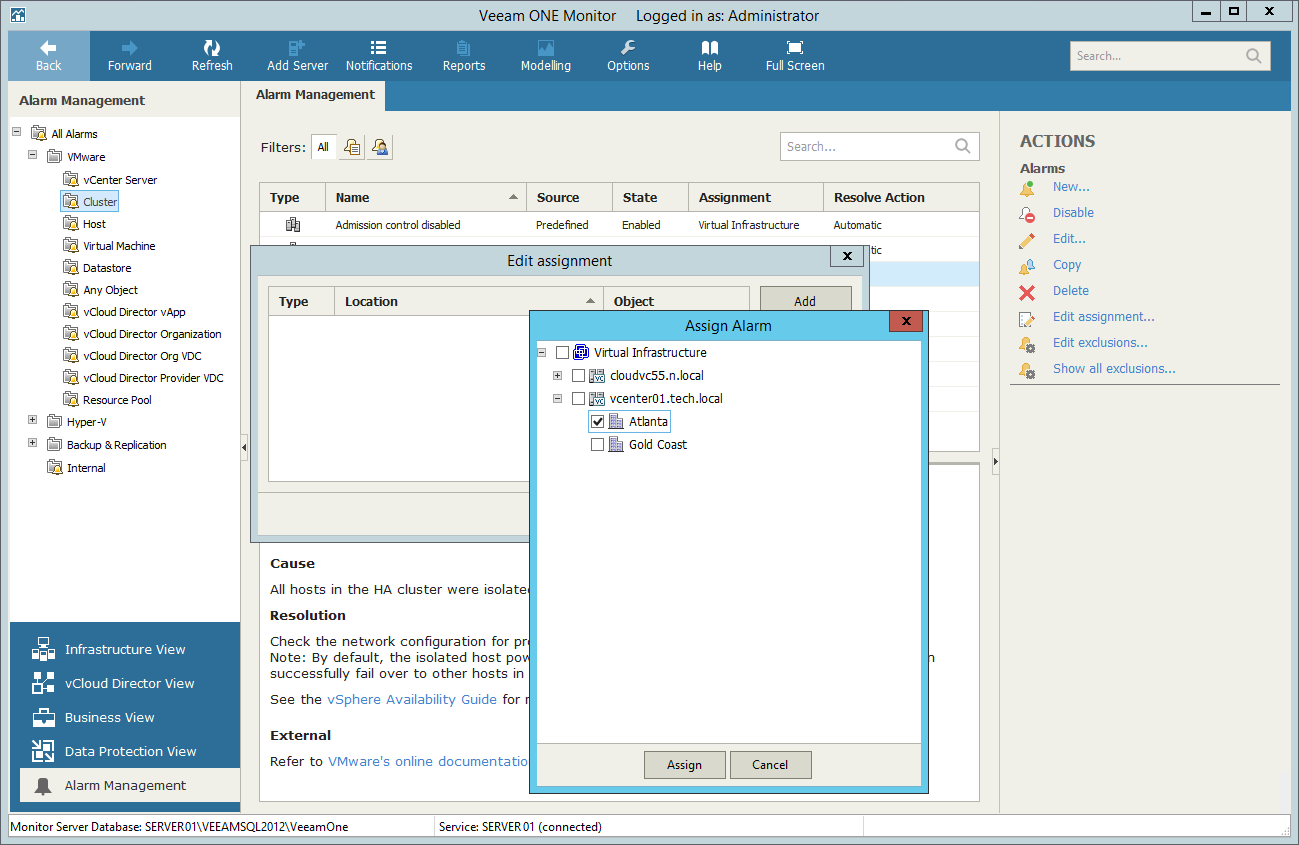Click the Edit pencil icon

[1027, 239]
